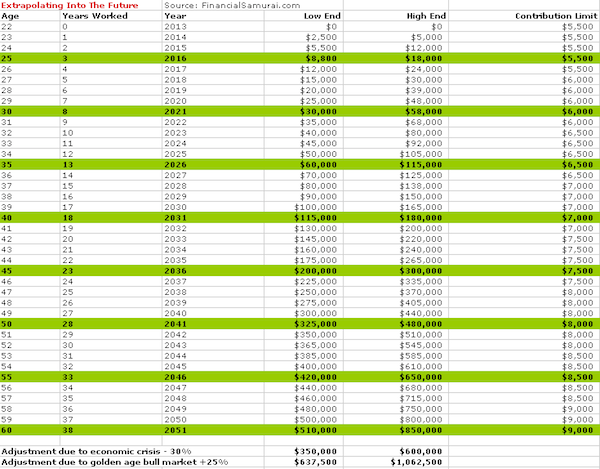Click the 'Extrapolating Into The Future' title cell
The image size is (600, 469).
click(70, 5)
